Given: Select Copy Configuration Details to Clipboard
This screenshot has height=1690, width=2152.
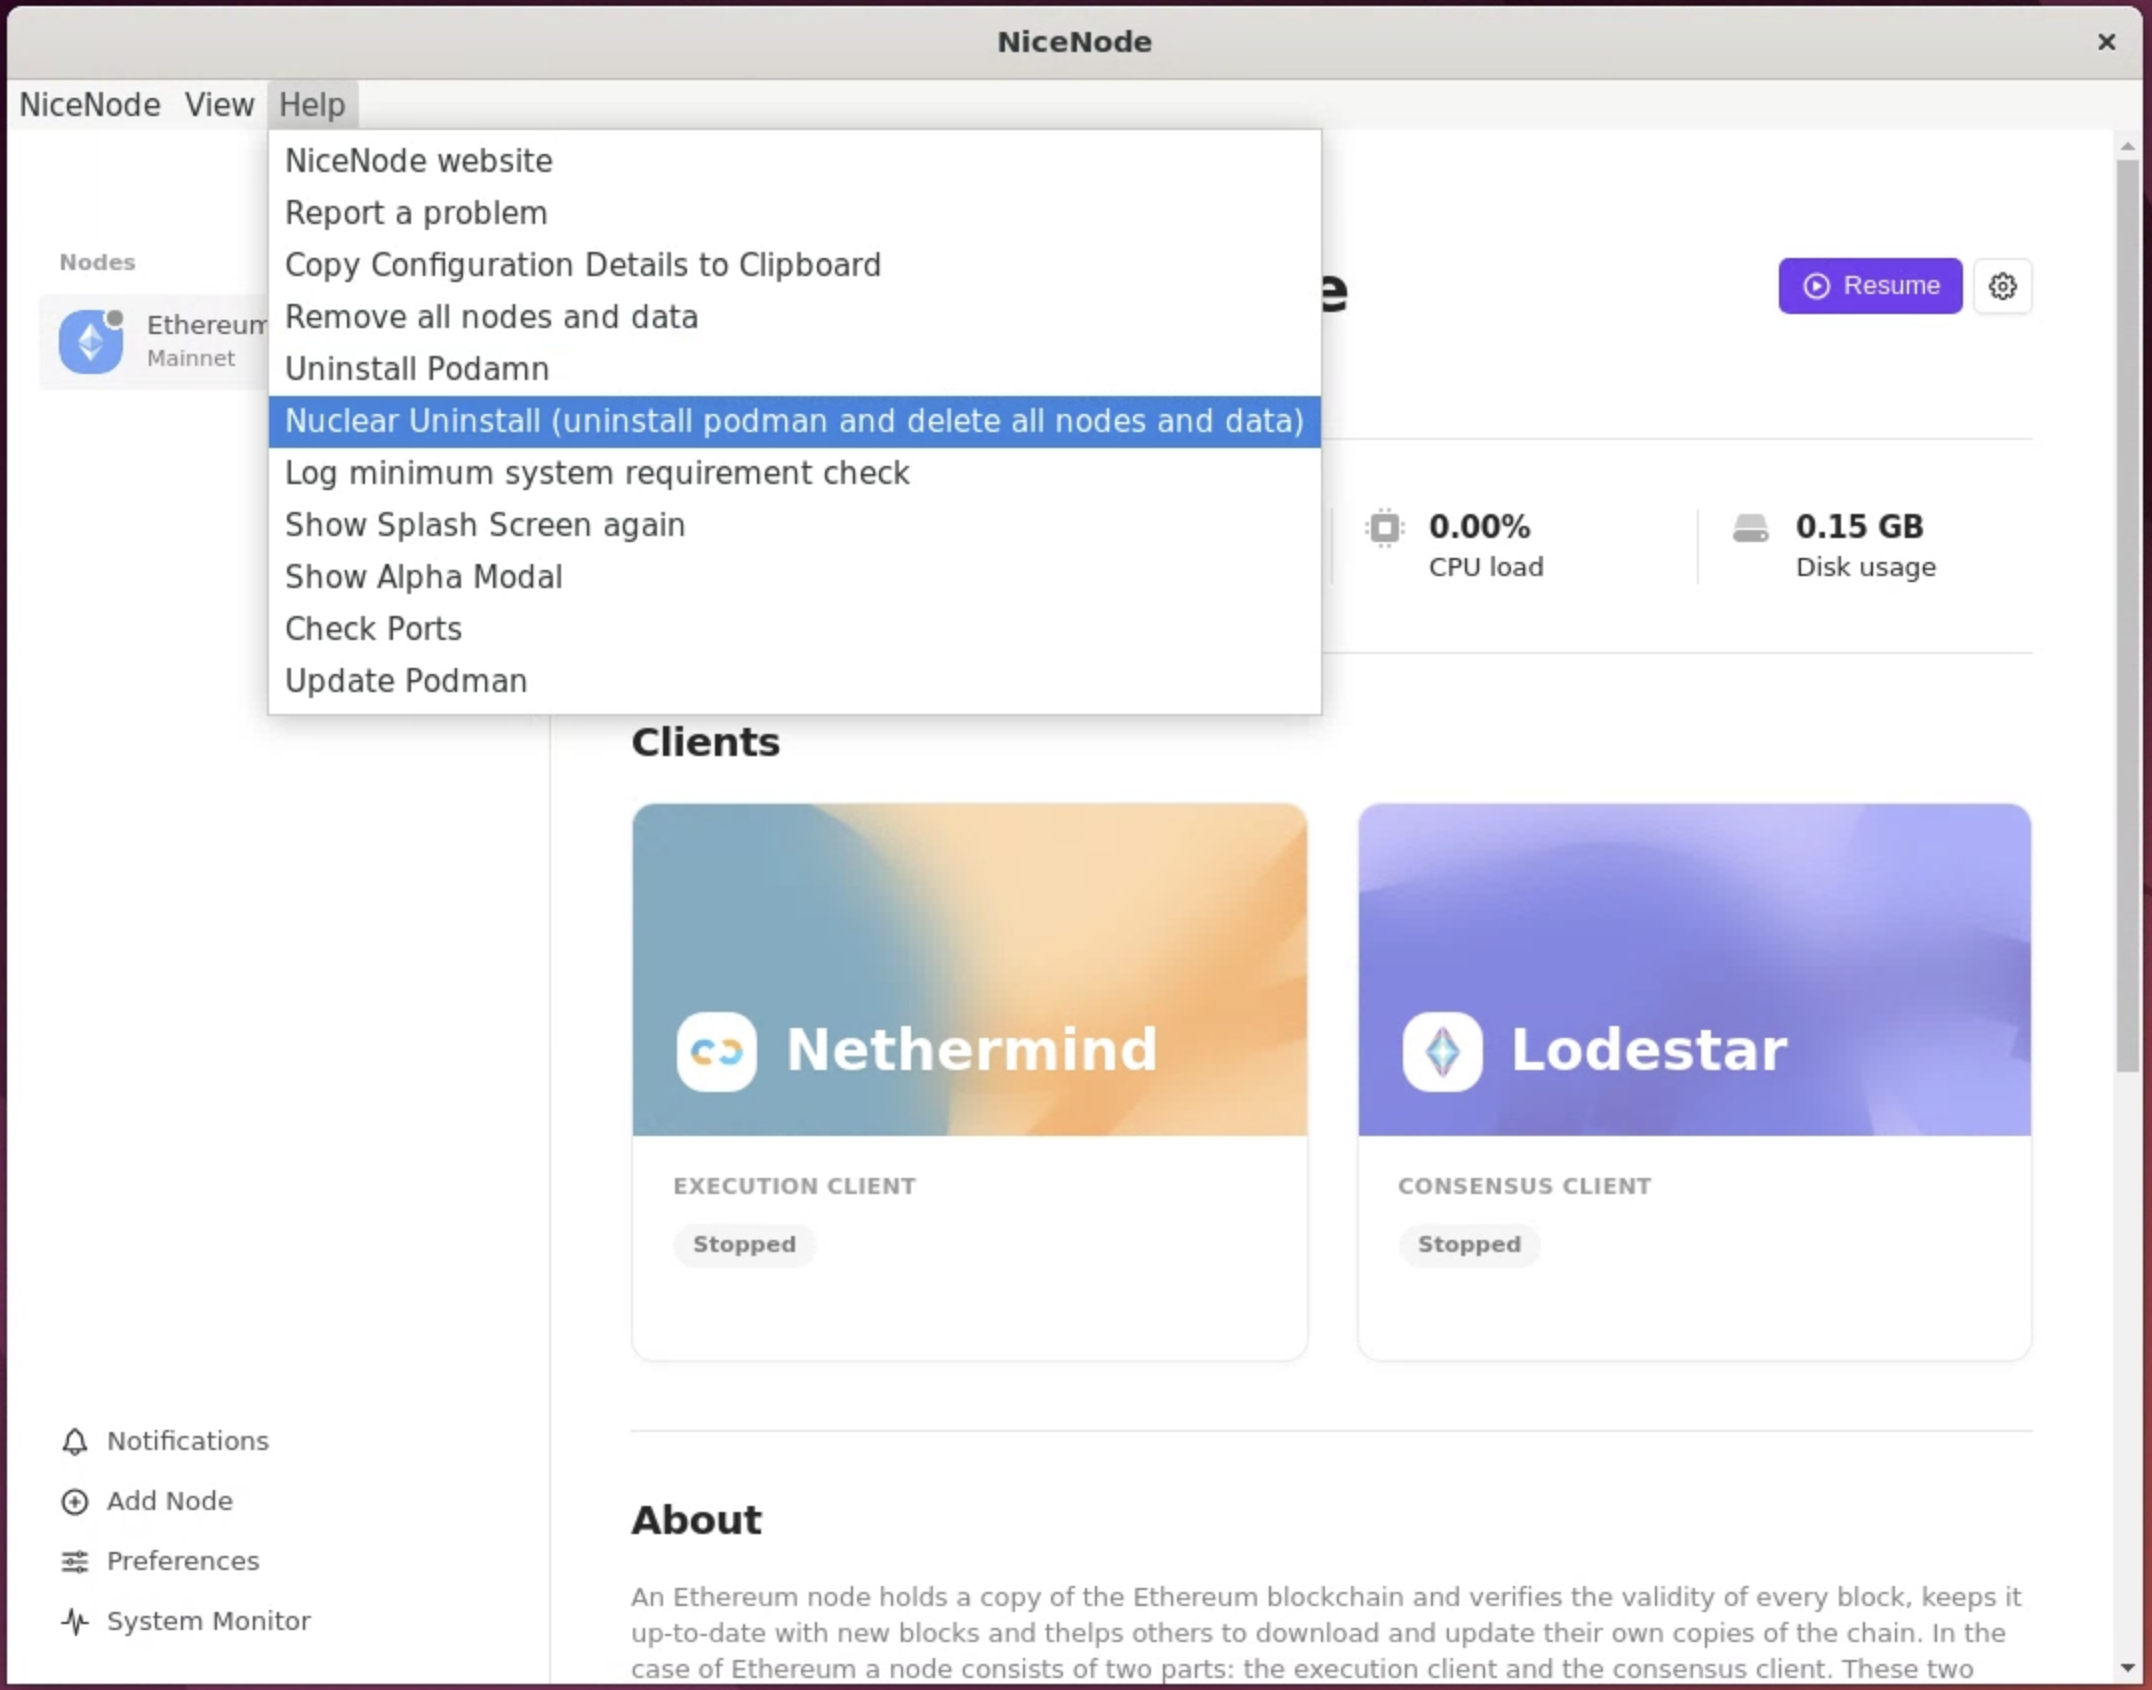Looking at the screenshot, I should [794, 265].
